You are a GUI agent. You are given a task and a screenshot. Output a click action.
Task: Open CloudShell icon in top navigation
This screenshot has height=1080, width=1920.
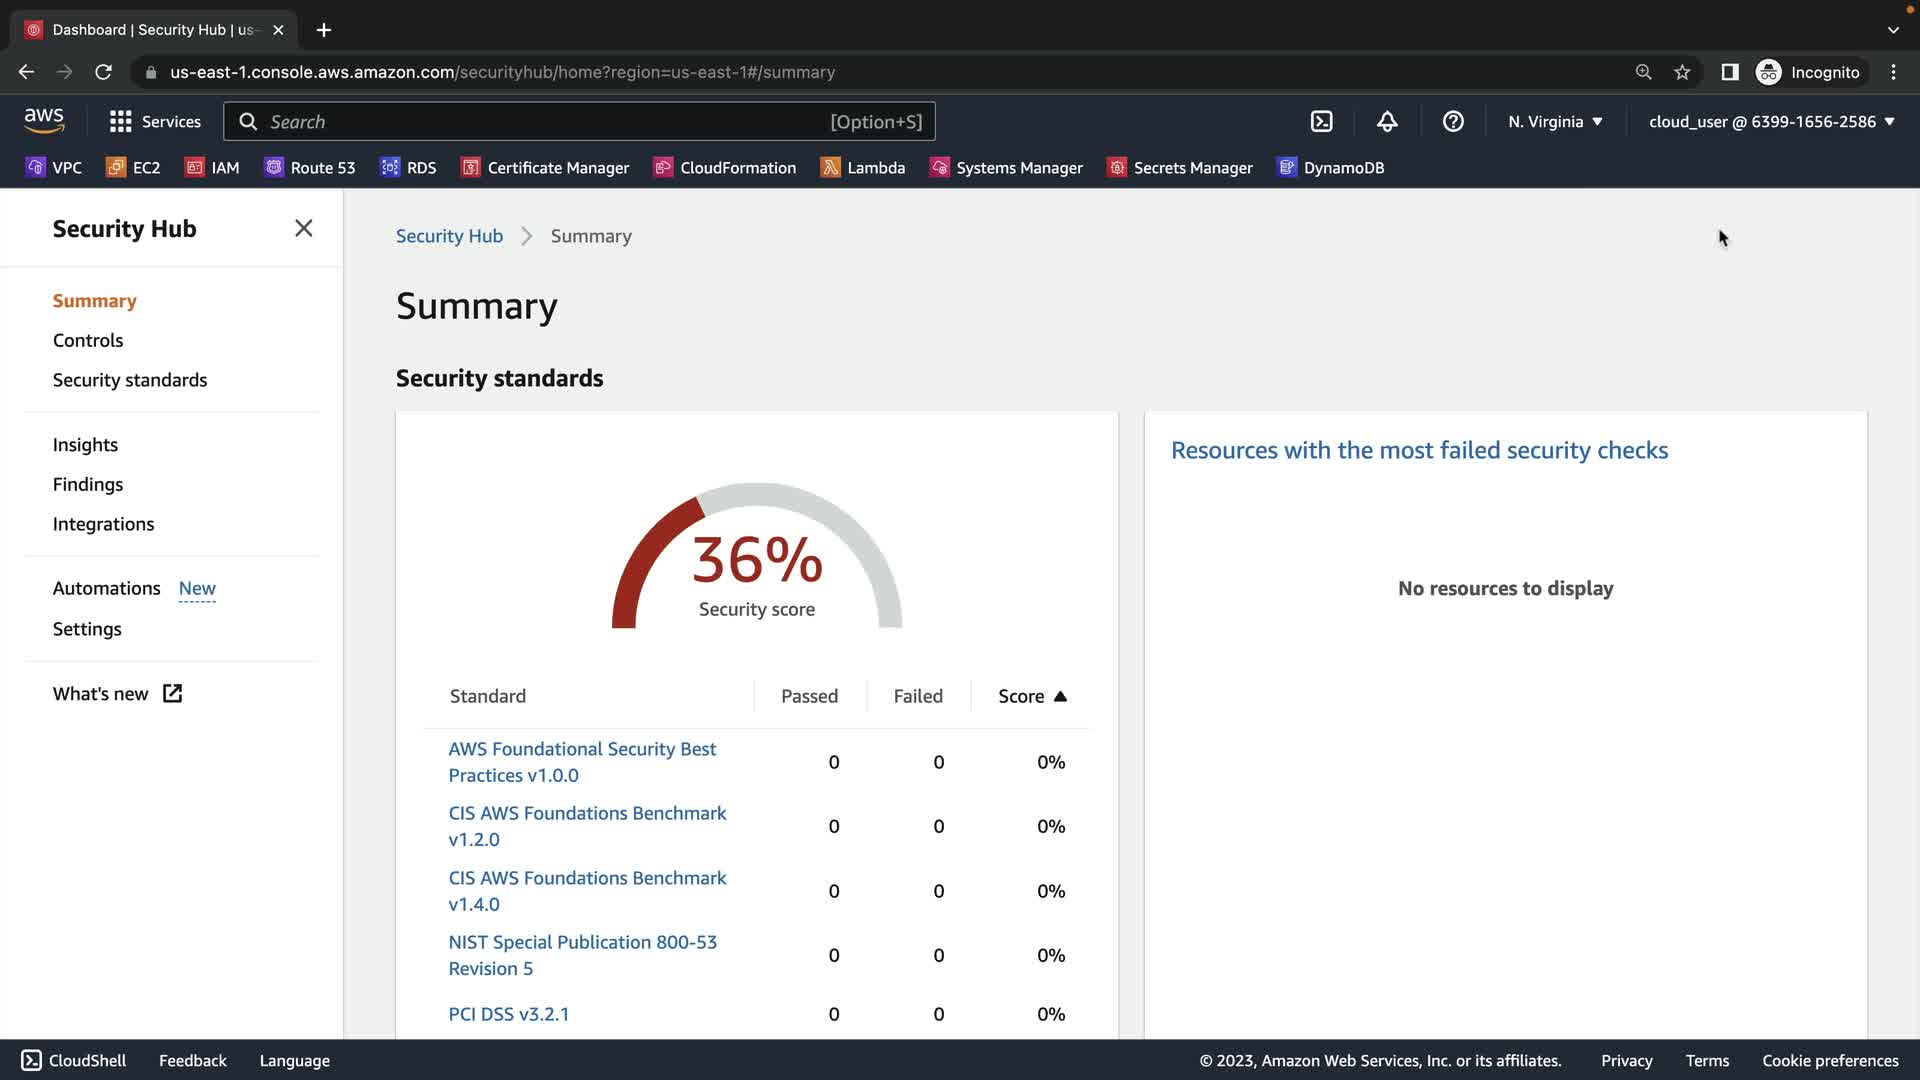tap(1321, 122)
